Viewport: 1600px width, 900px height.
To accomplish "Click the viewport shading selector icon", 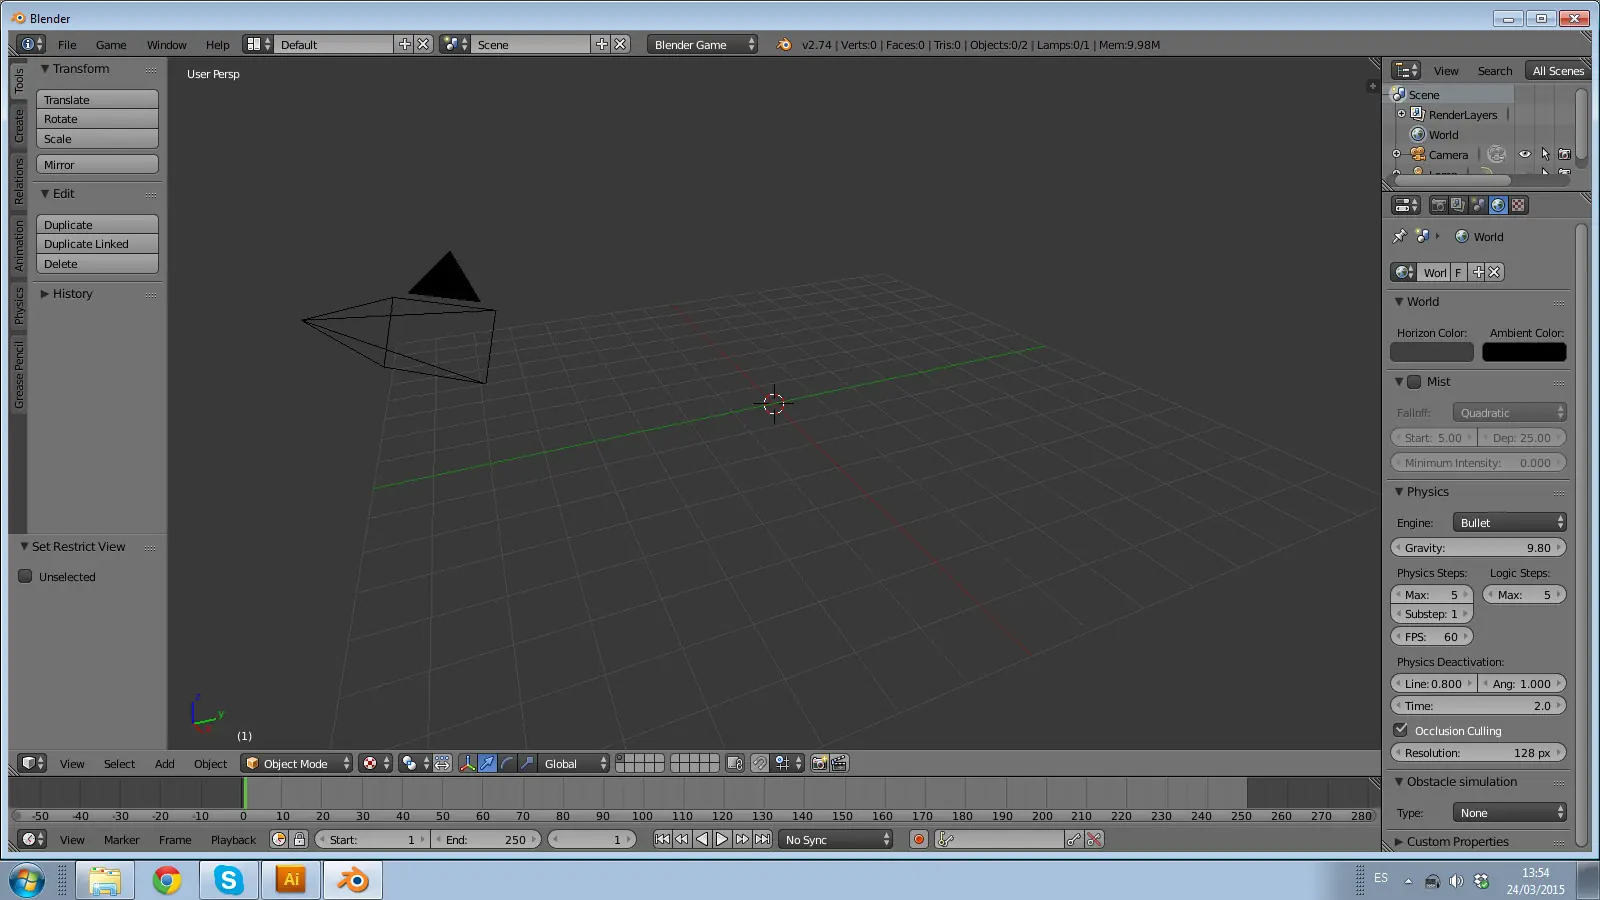I will [x=375, y=763].
